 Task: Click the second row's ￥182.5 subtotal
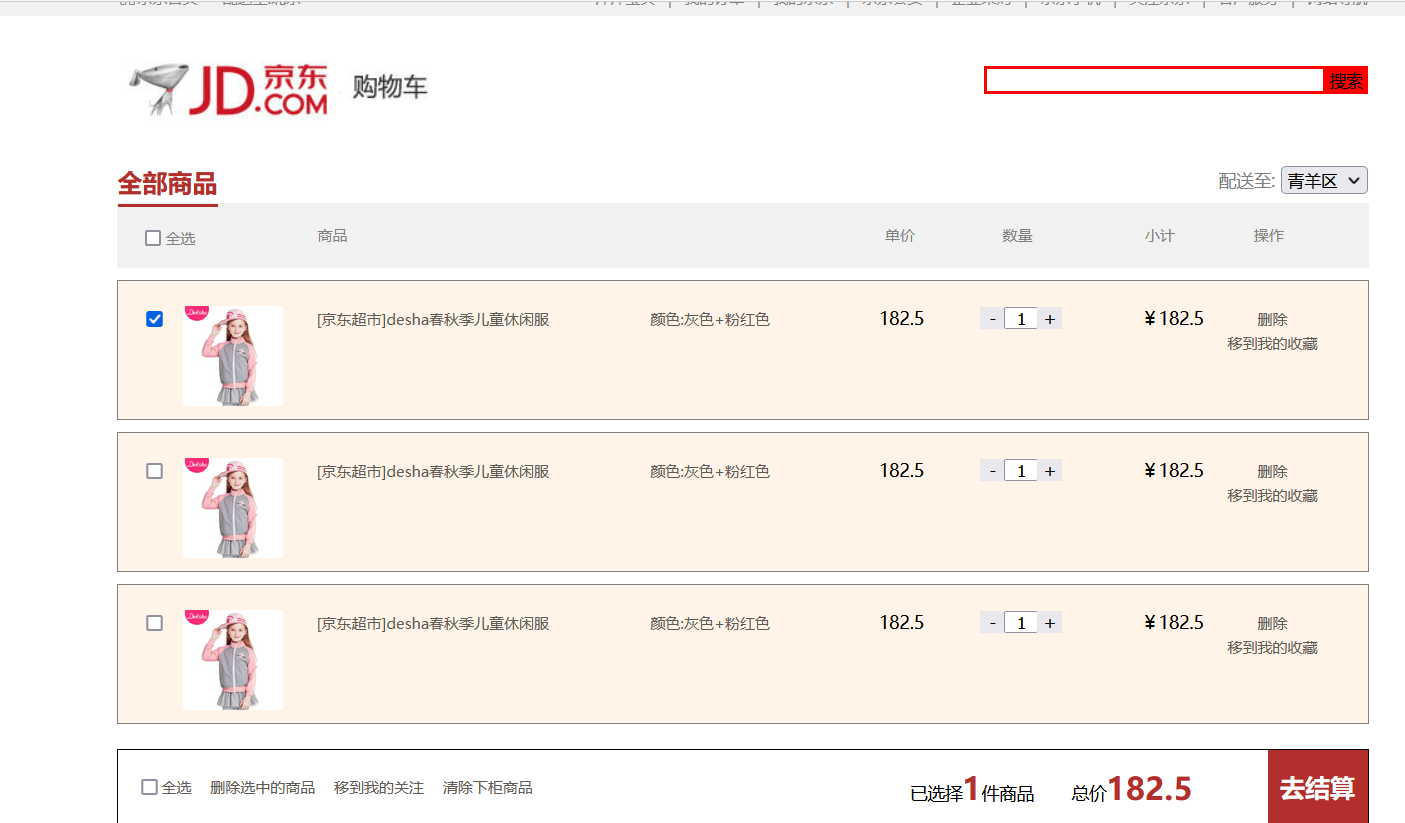pyautogui.click(x=1174, y=471)
